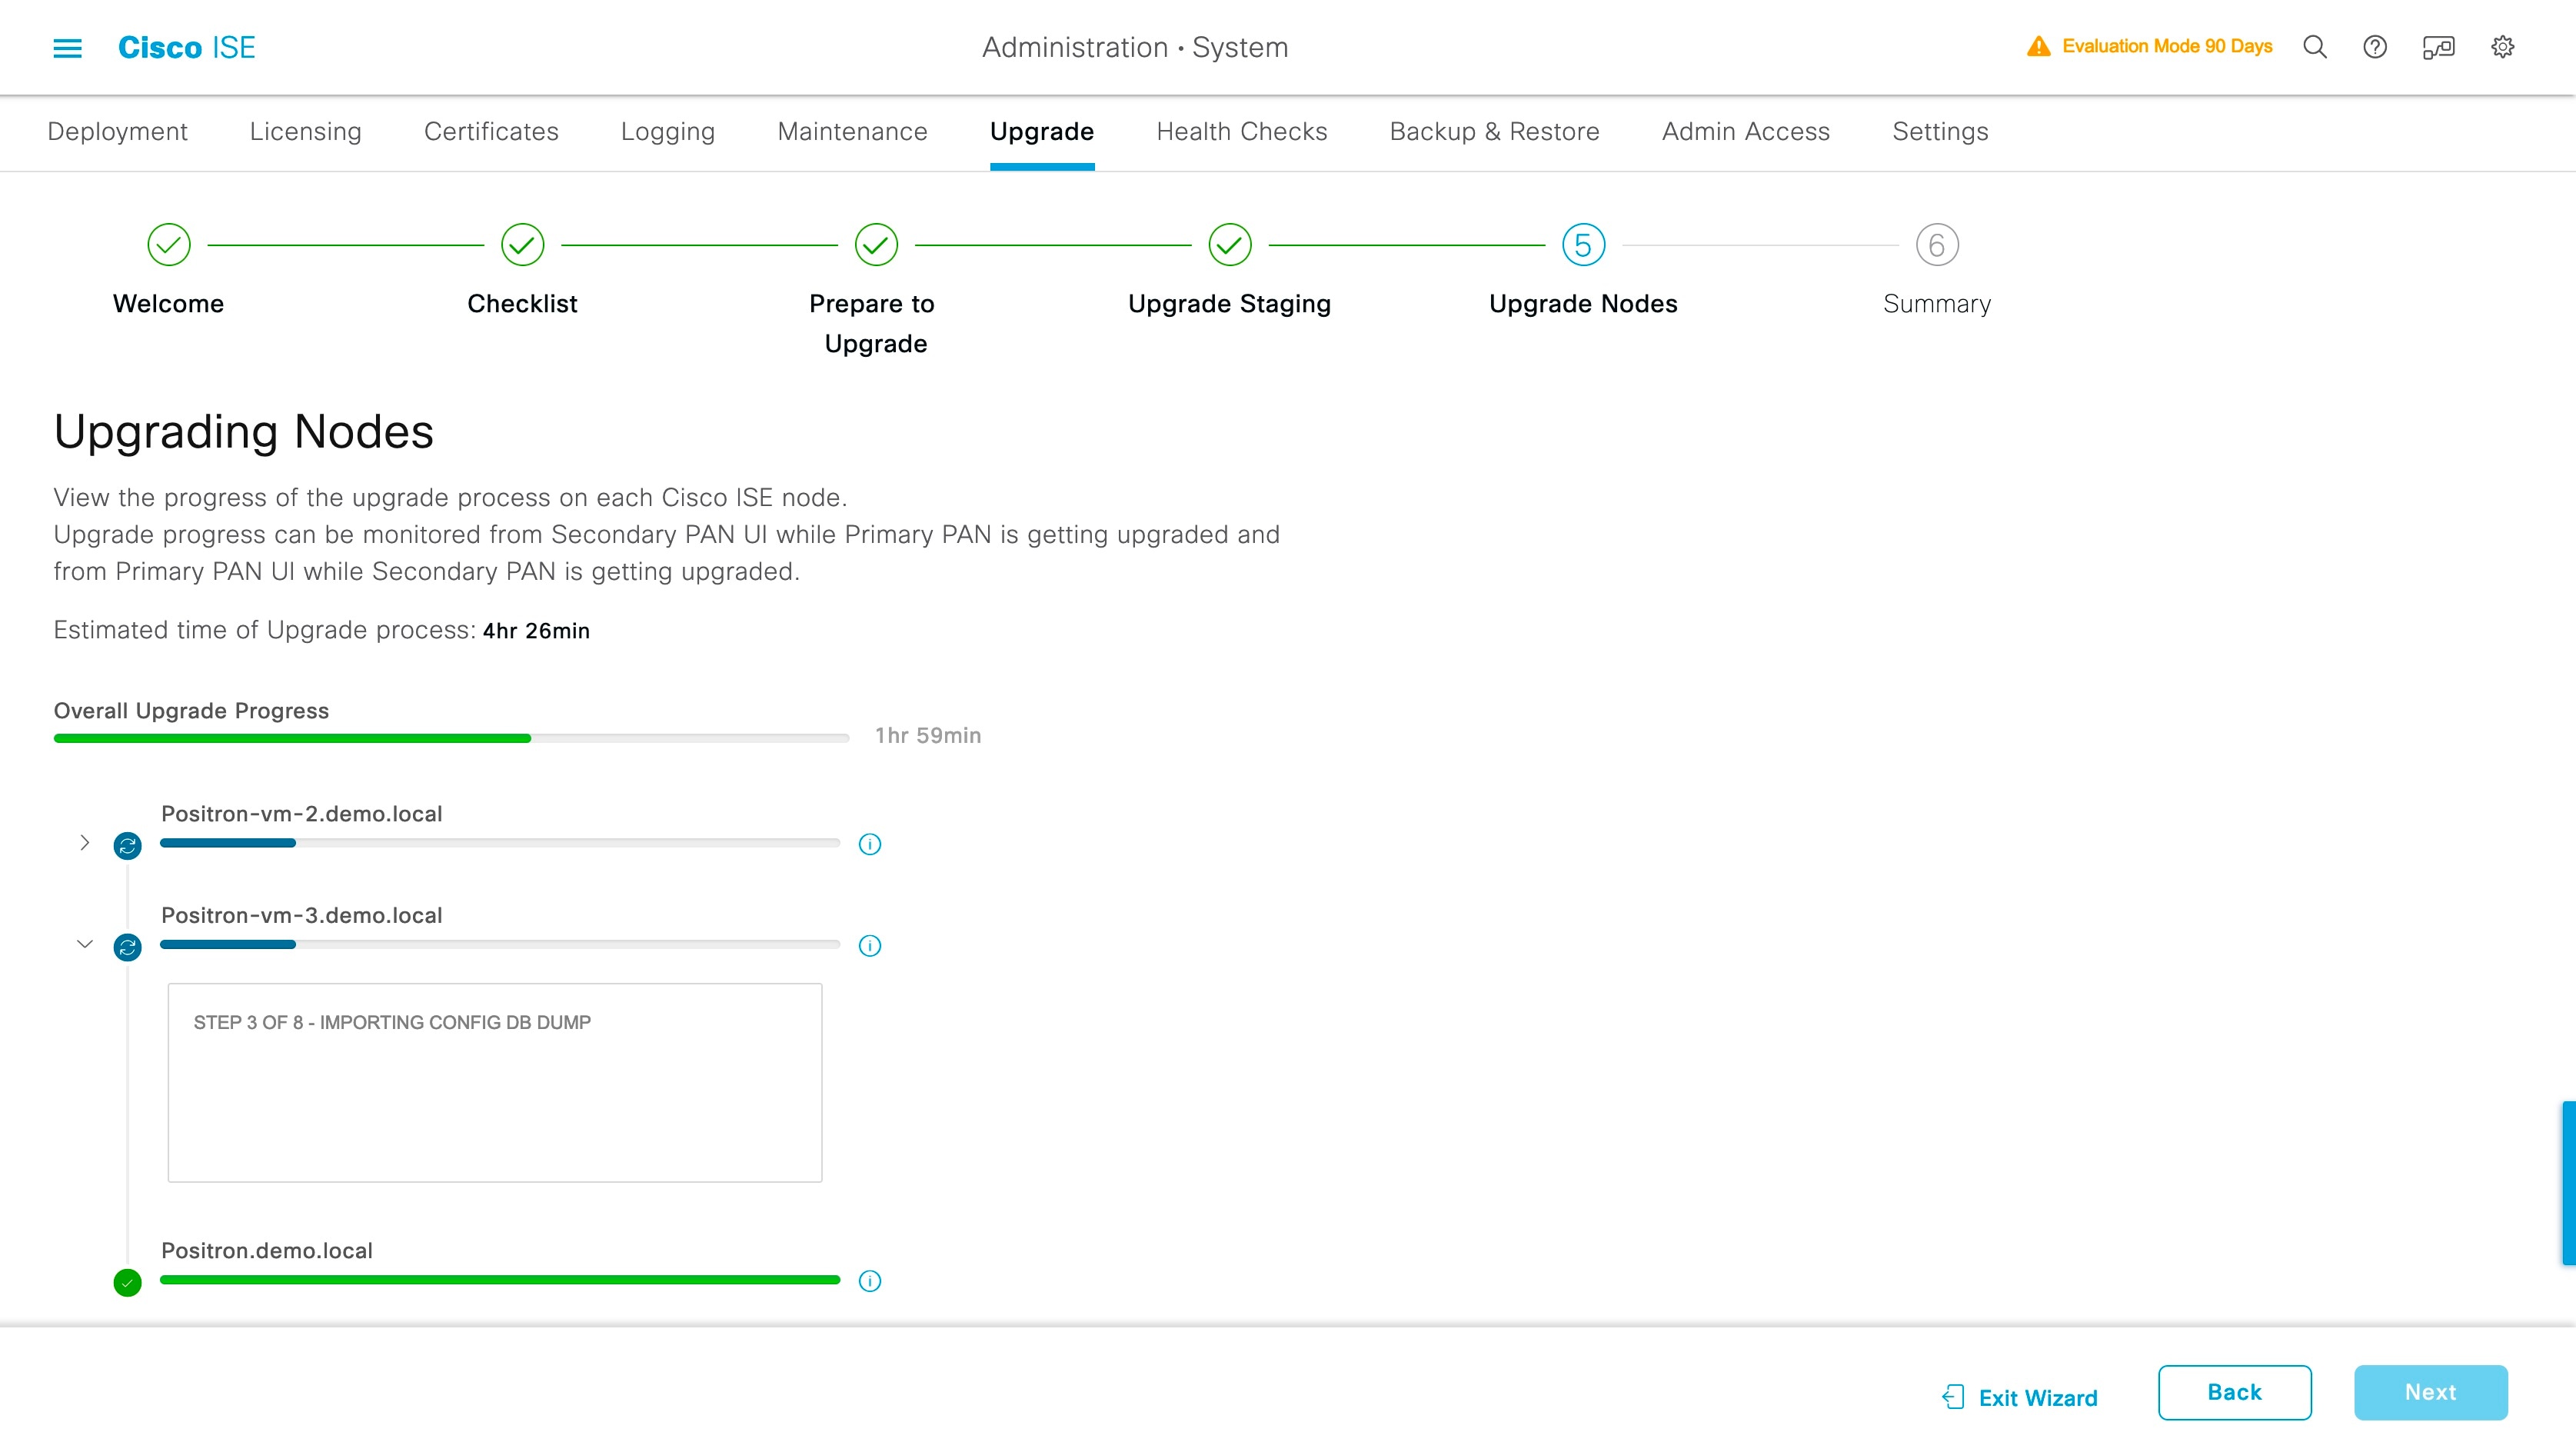This screenshot has width=2576, height=1452.
Task: Click the step 5 Upgrade Nodes circle
Action: click(x=1583, y=245)
